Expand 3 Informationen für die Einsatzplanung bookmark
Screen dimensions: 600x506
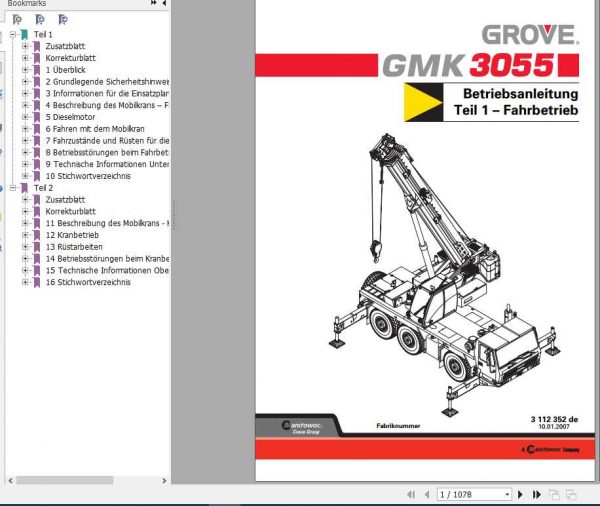pyautogui.click(x=25, y=93)
